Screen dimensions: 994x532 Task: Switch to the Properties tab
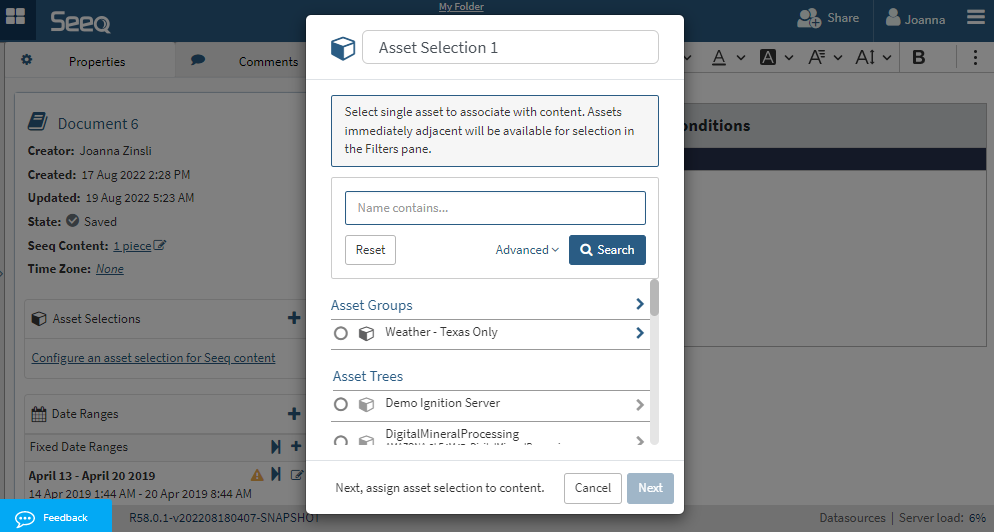coord(96,61)
